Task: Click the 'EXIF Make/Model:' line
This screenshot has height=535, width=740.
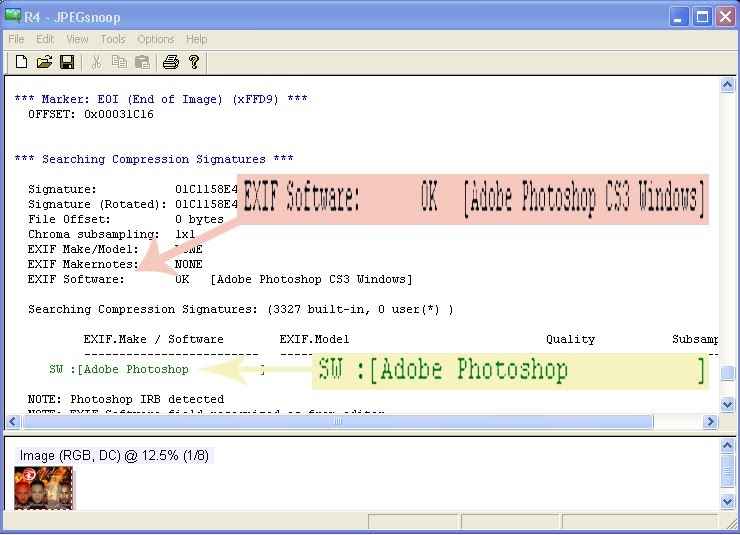Action: point(115,250)
